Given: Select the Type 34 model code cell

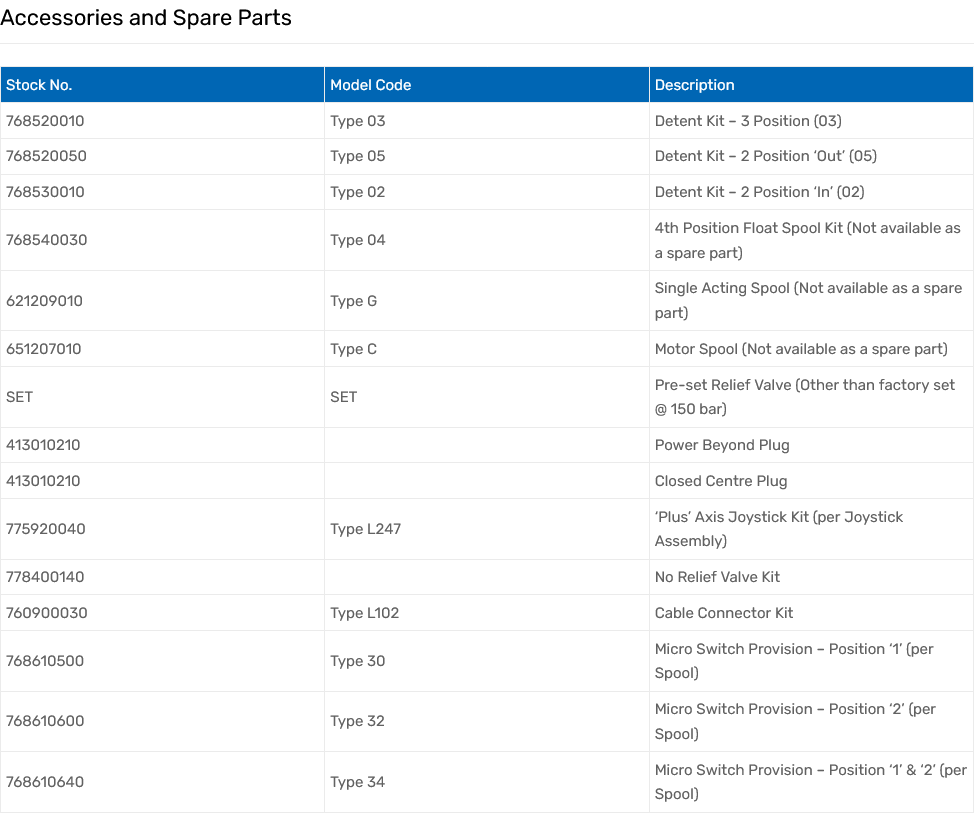Looking at the screenshot, I should [357, 782].
